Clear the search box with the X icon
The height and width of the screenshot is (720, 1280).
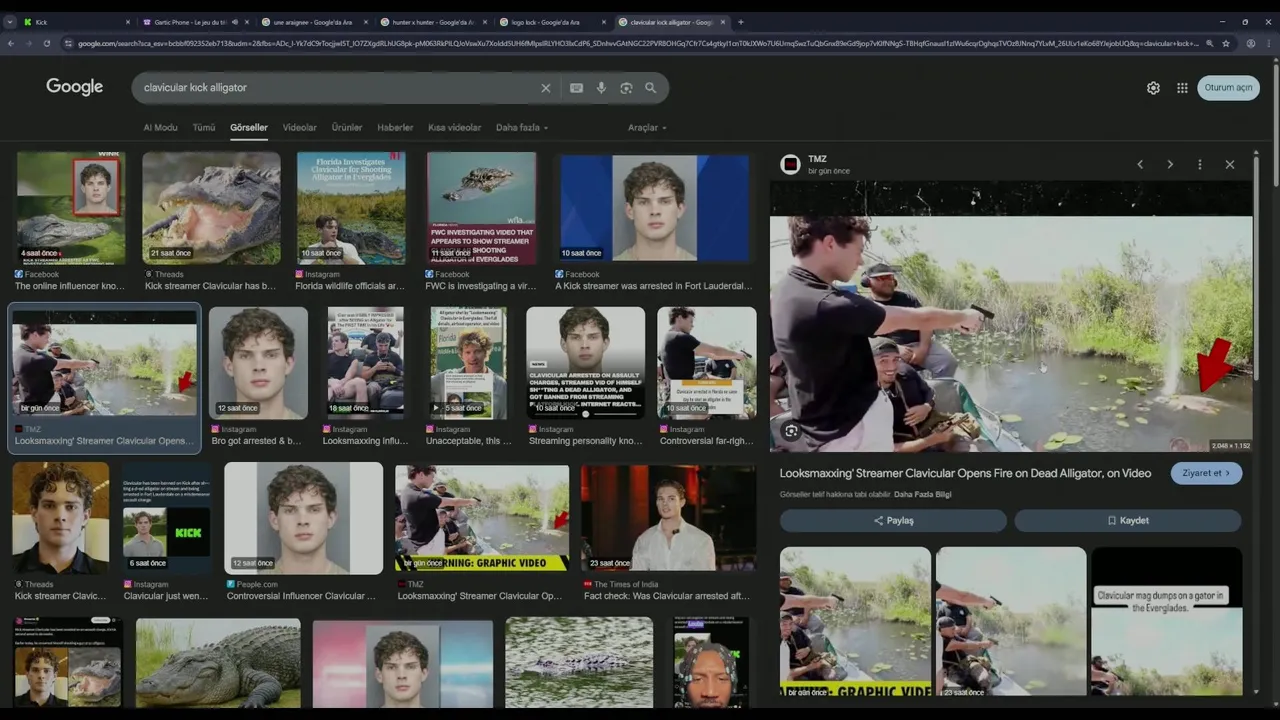point(545,88)
